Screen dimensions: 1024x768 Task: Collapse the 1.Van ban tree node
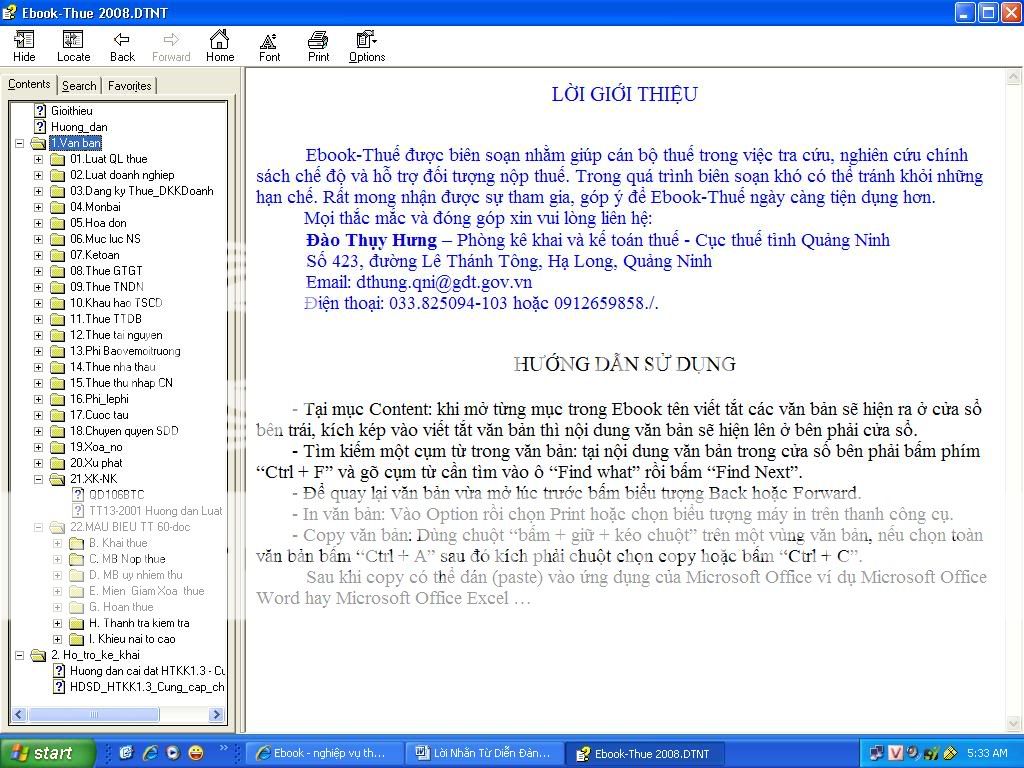pyautogui.click(x=21, y=143)
